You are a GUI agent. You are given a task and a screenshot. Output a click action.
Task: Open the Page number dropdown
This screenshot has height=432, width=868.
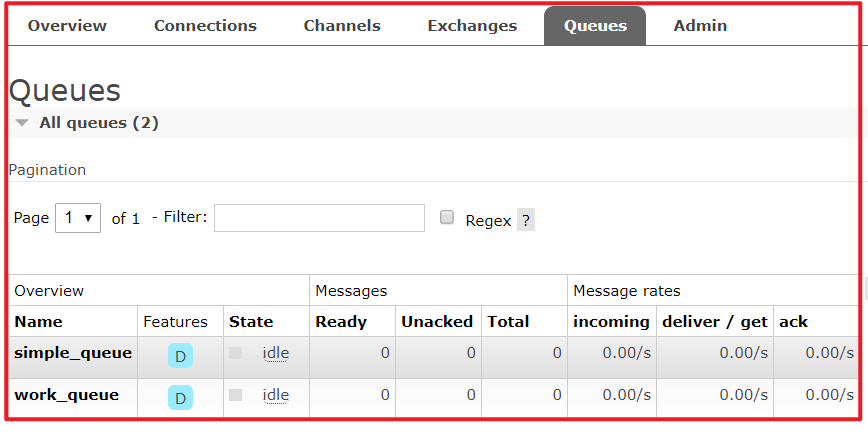[x=77, y=218]
